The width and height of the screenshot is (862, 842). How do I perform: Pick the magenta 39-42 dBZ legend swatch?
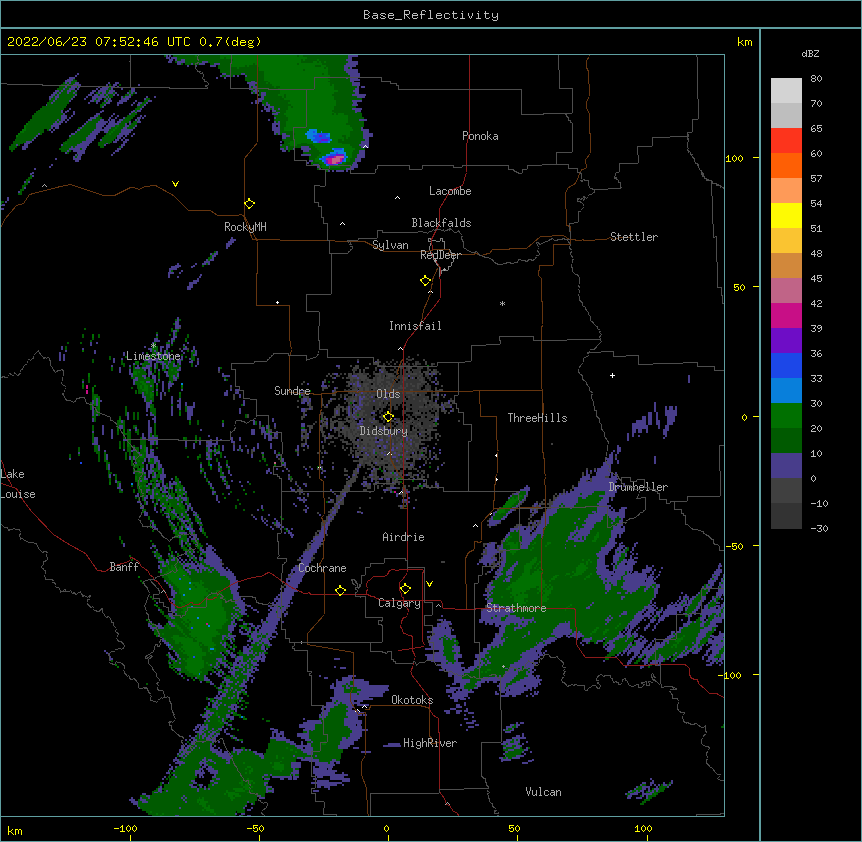pyautogui.click(x=786, y=315)
